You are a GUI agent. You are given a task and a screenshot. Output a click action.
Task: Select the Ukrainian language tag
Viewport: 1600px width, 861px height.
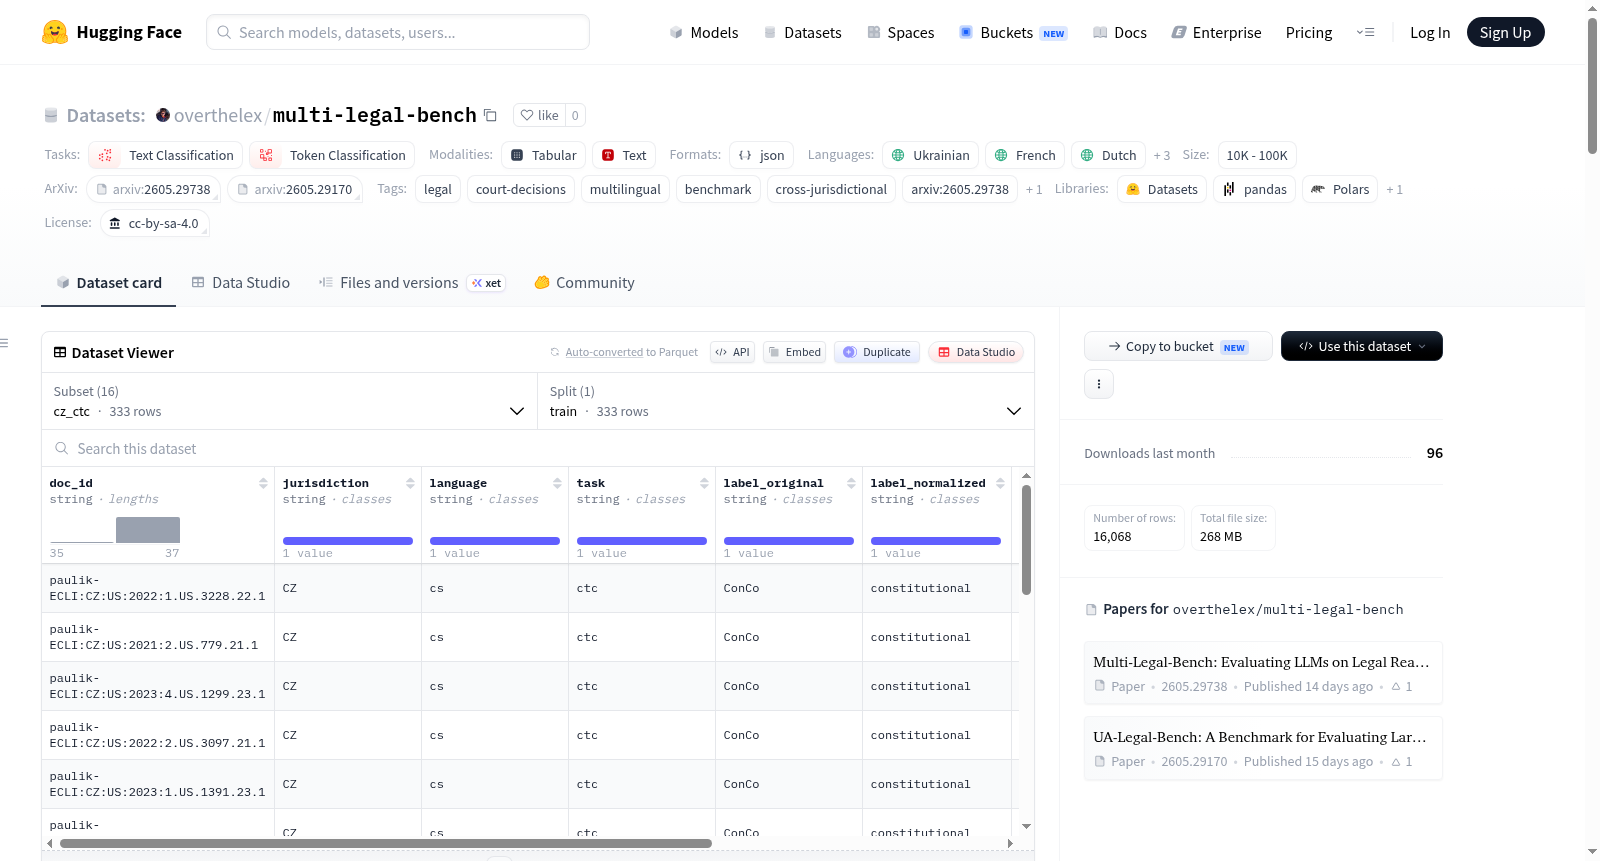(930, 155)
